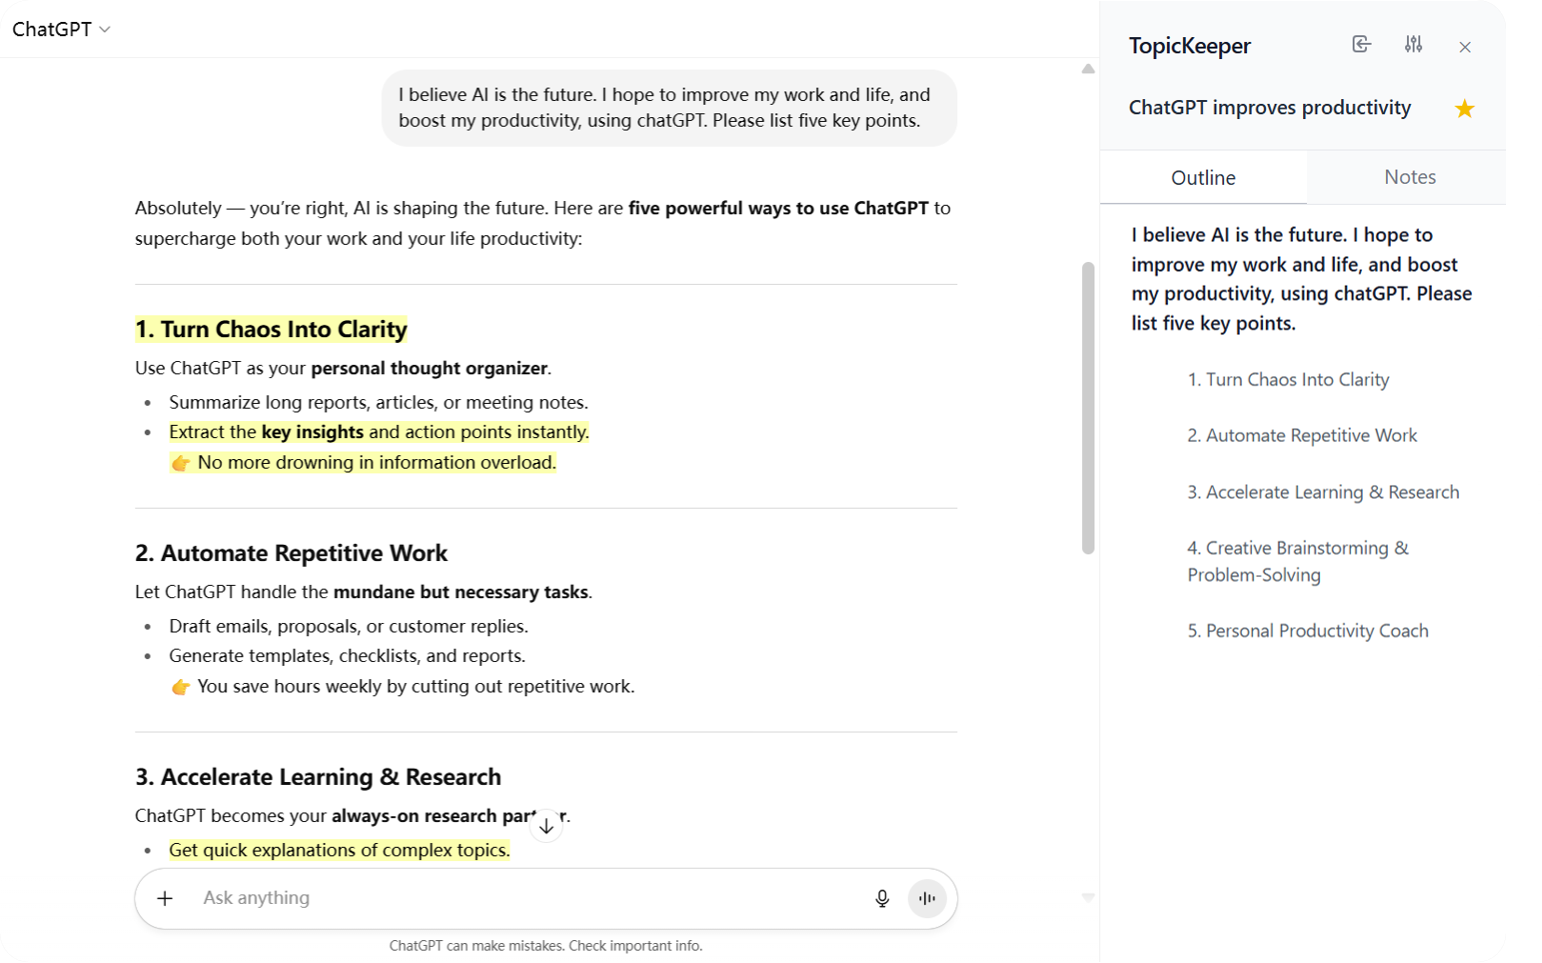Select outline item Personal Productivity Coach

(1308, 631)
